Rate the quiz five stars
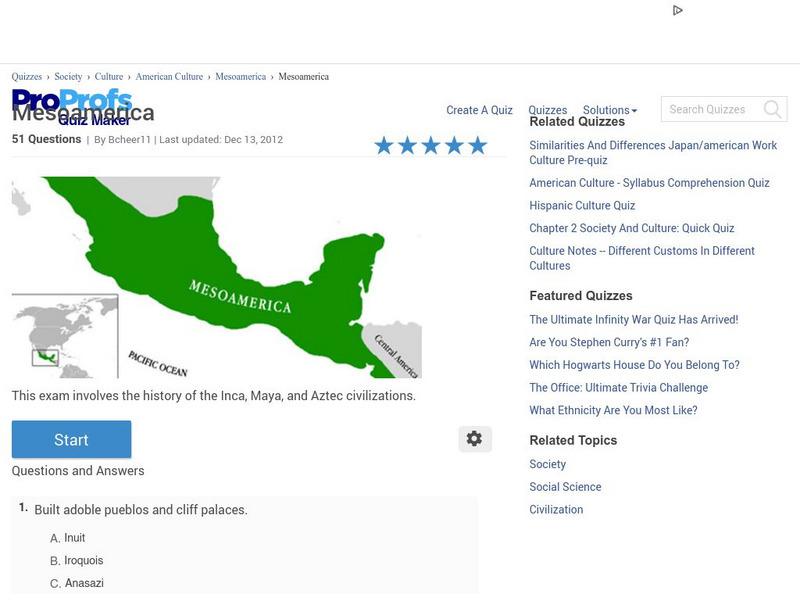This screenshot has height=594, width=800. (x=478, y=146)
